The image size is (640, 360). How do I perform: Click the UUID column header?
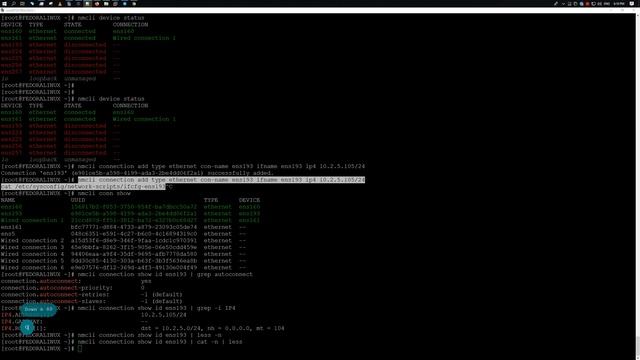pyautogui.click(x=78, y=200)
